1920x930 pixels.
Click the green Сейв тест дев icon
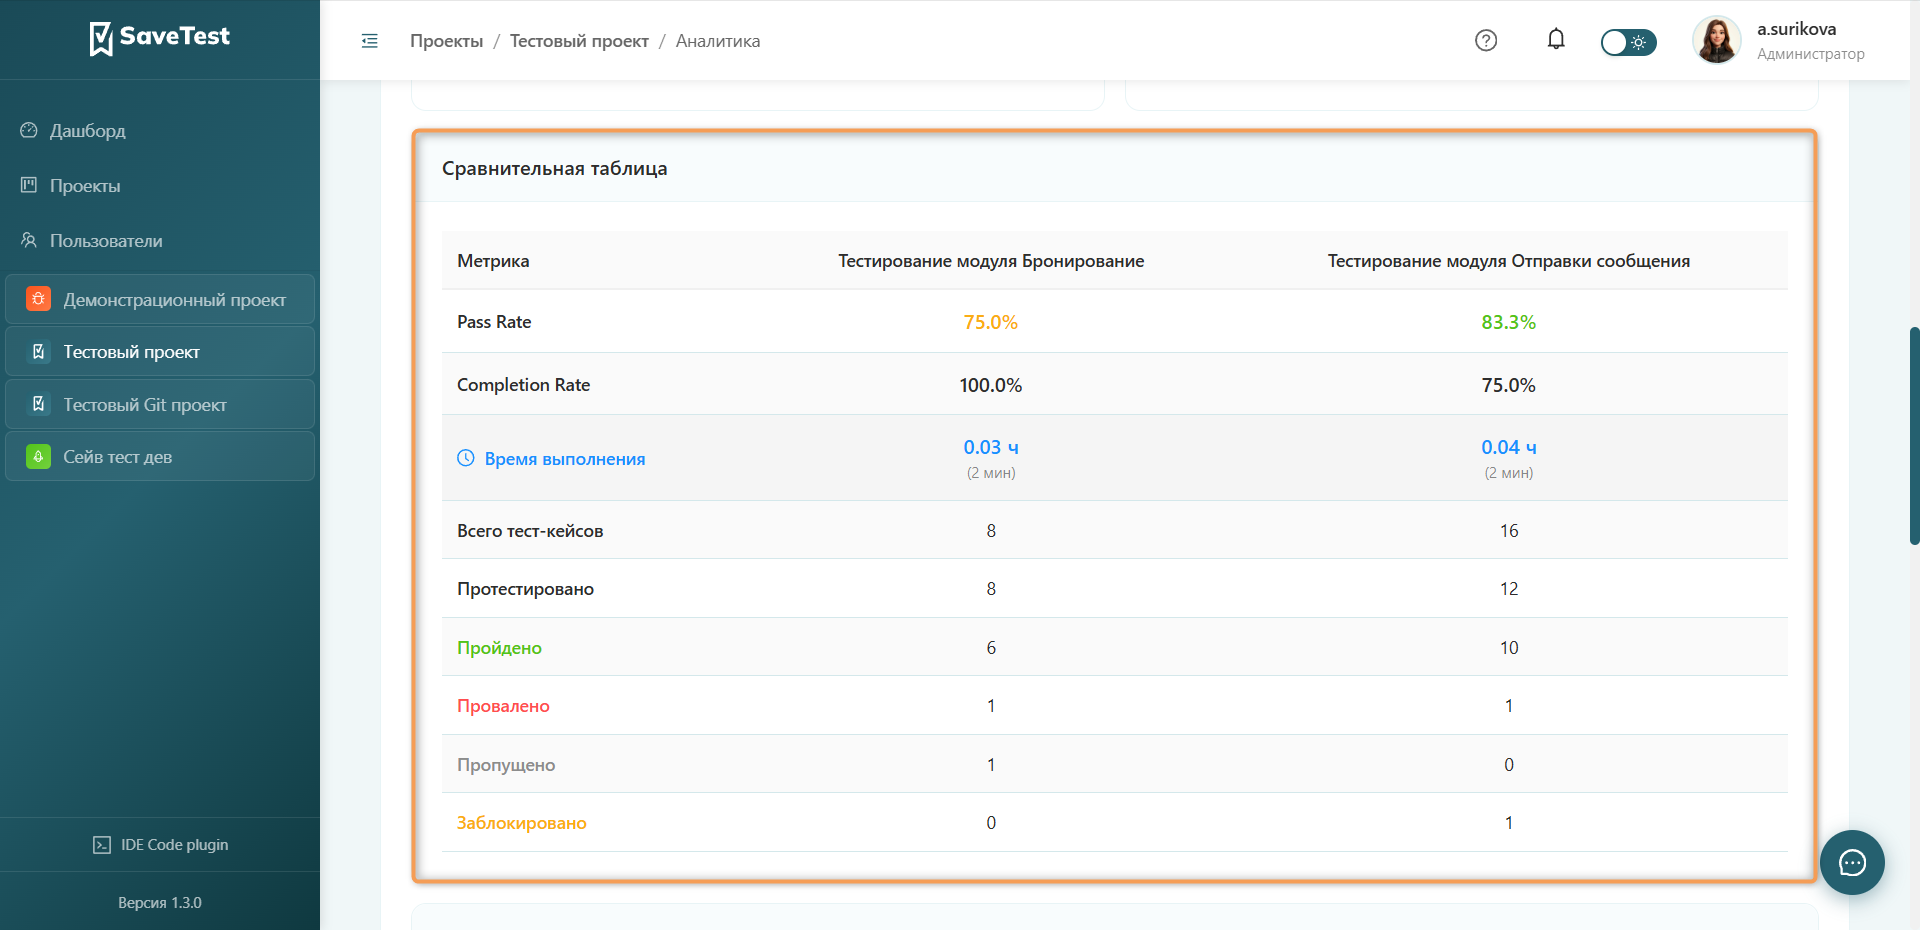coord(38,457)
